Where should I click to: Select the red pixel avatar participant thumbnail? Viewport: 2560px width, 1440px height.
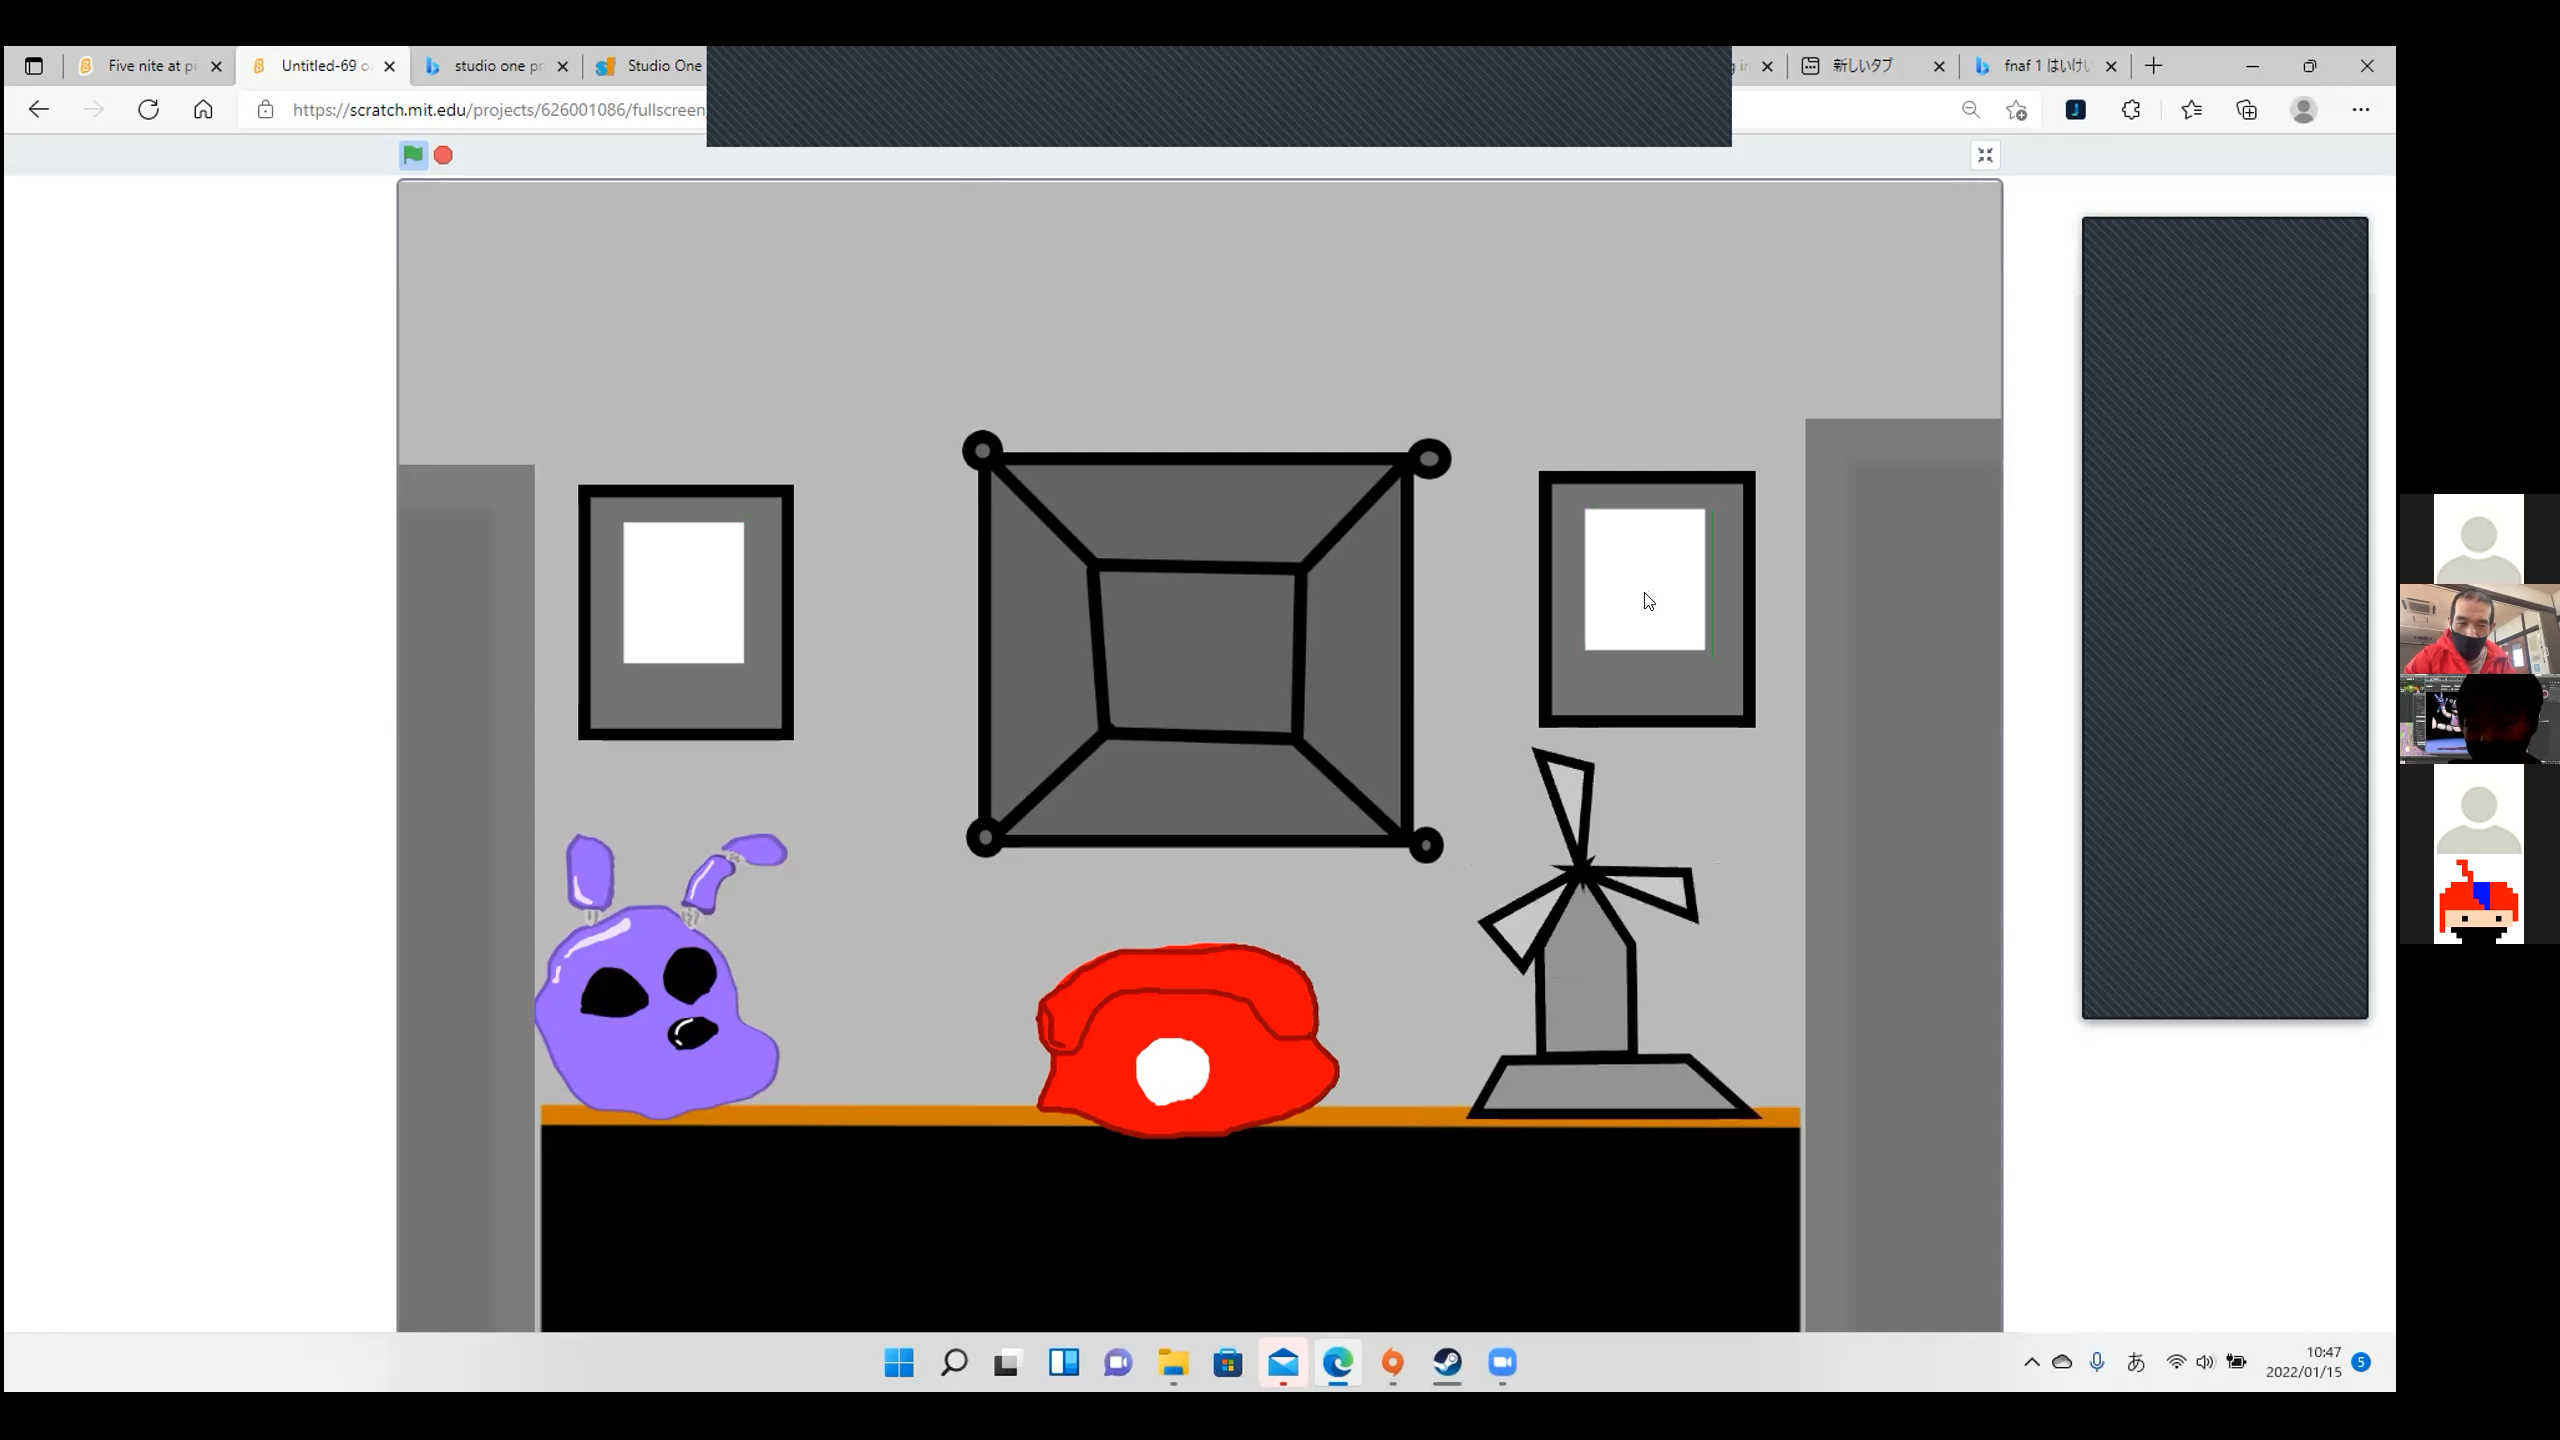coord(2479,899)
